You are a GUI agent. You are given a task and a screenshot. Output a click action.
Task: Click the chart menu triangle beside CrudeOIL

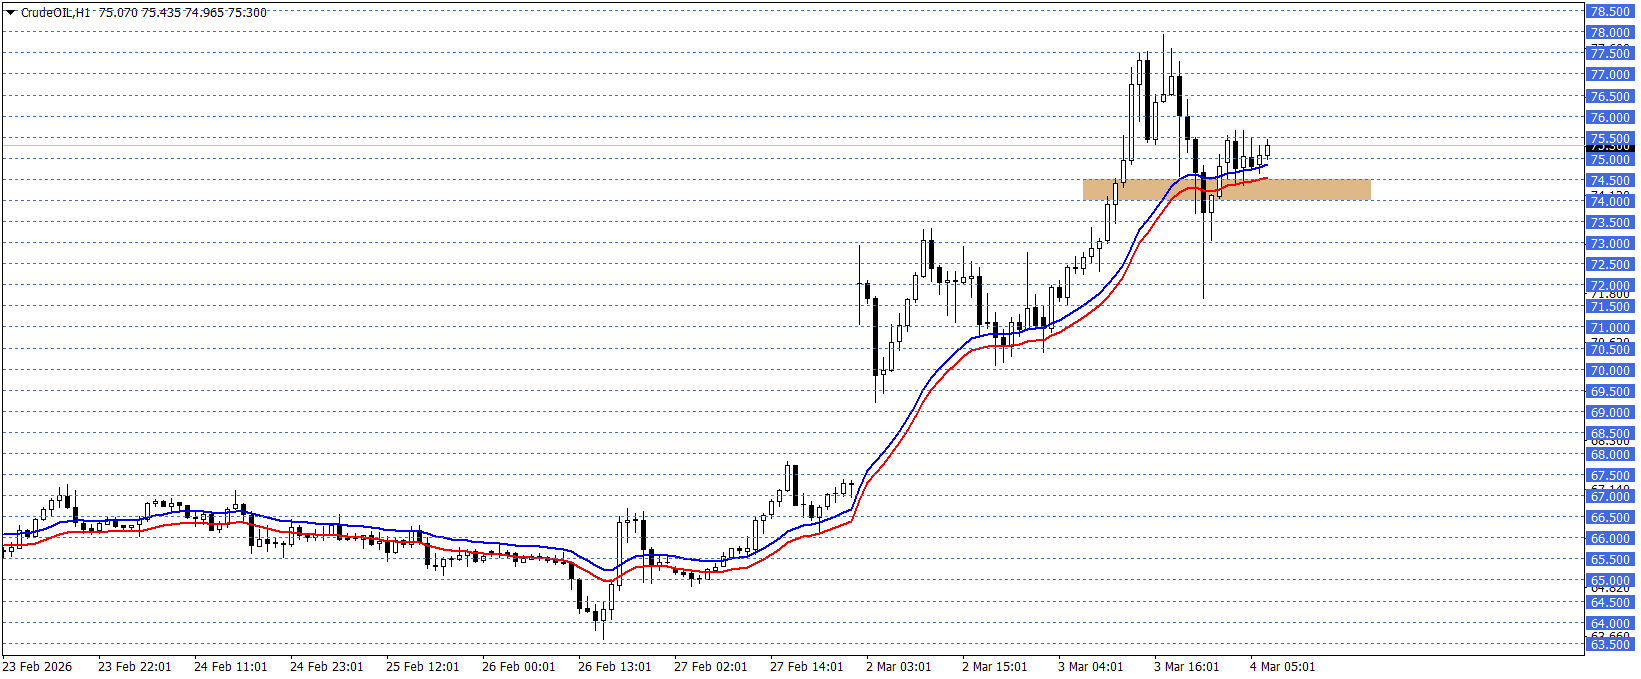[10, 13]
